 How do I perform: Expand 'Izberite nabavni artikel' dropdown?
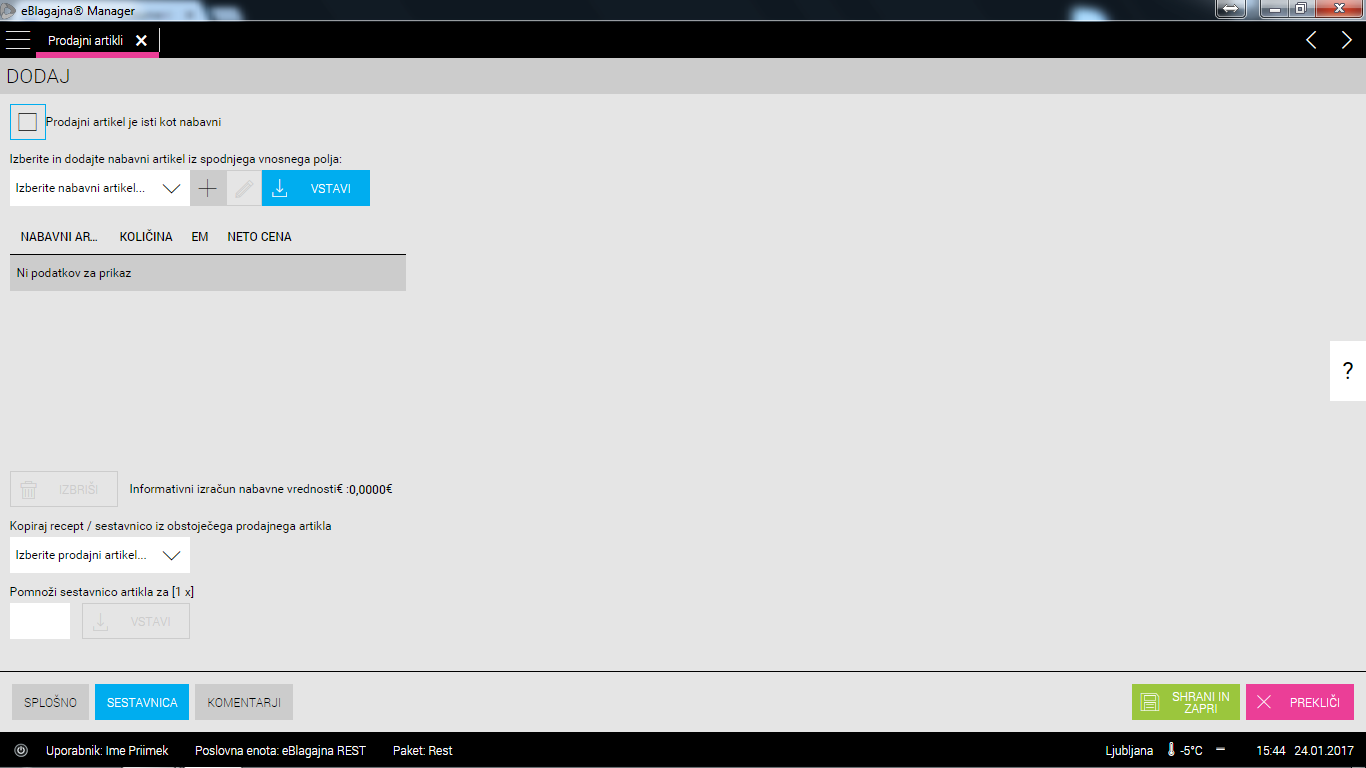click(171, 188)
